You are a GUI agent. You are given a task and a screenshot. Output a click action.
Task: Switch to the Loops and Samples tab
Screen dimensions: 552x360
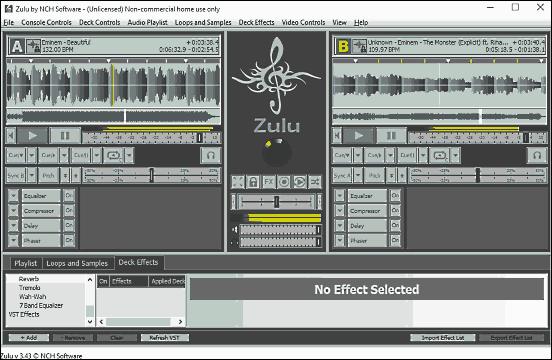point(77,263)
